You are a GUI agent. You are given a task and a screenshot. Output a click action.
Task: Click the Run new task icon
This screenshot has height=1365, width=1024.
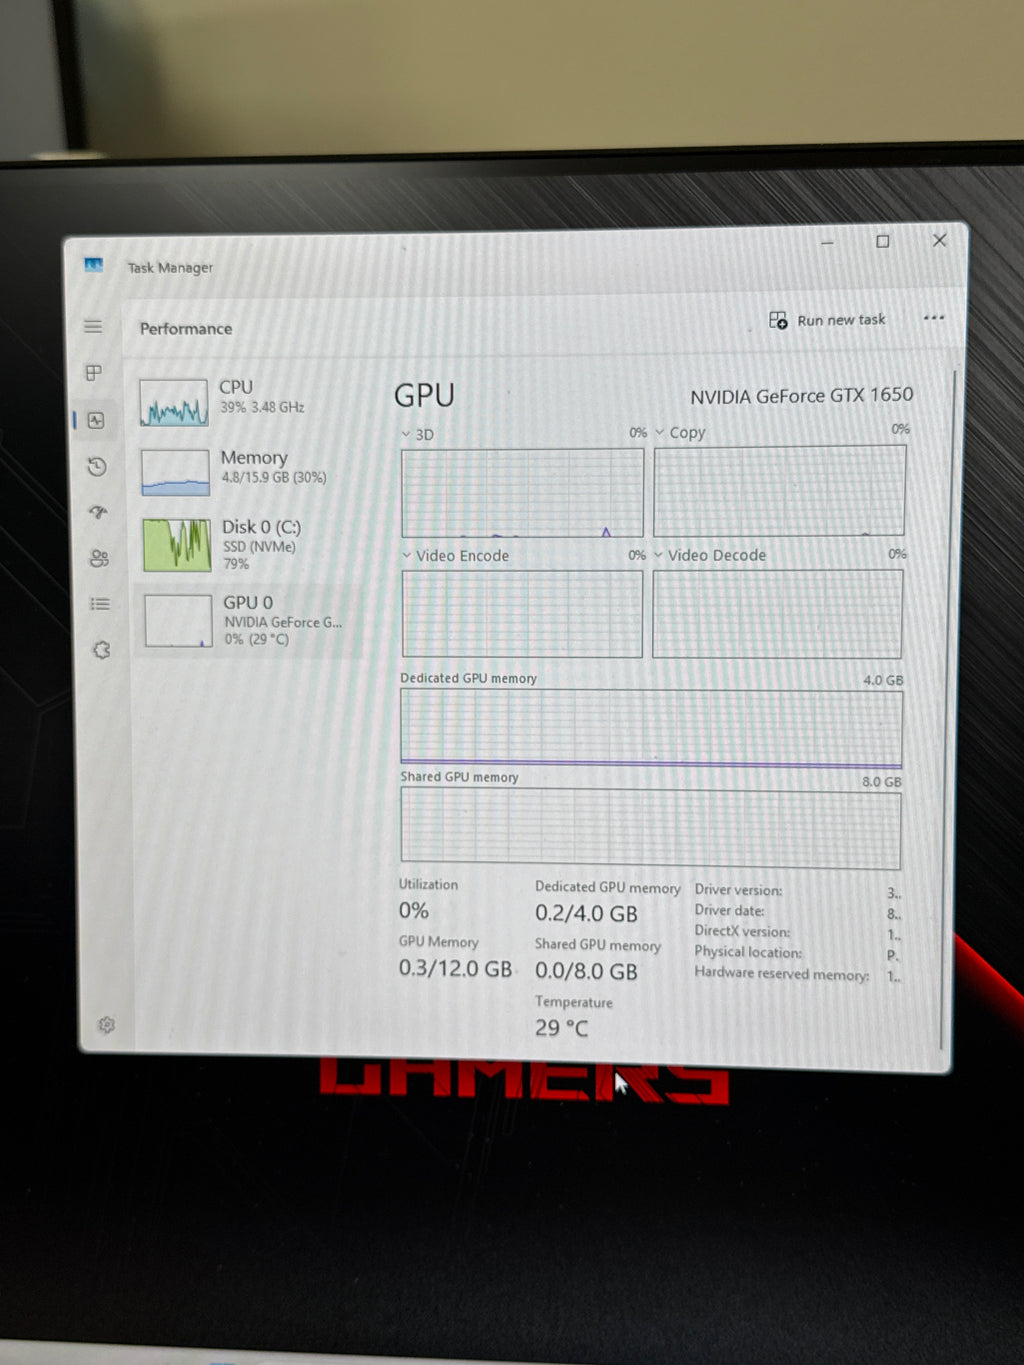[x=778, y=320]
